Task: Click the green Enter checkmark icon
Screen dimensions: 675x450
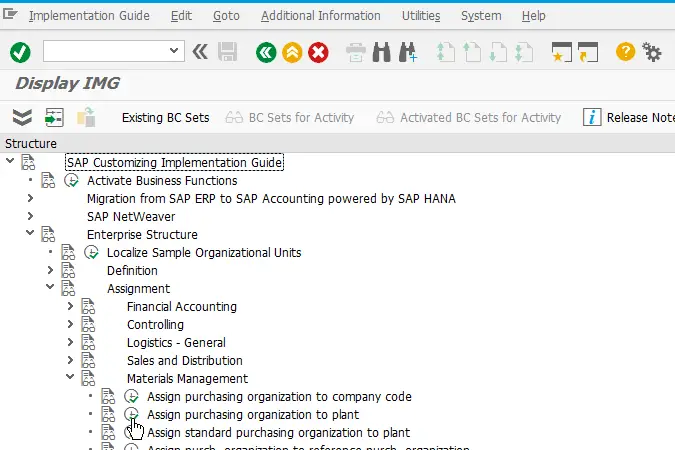Action: tap(20, 53)
